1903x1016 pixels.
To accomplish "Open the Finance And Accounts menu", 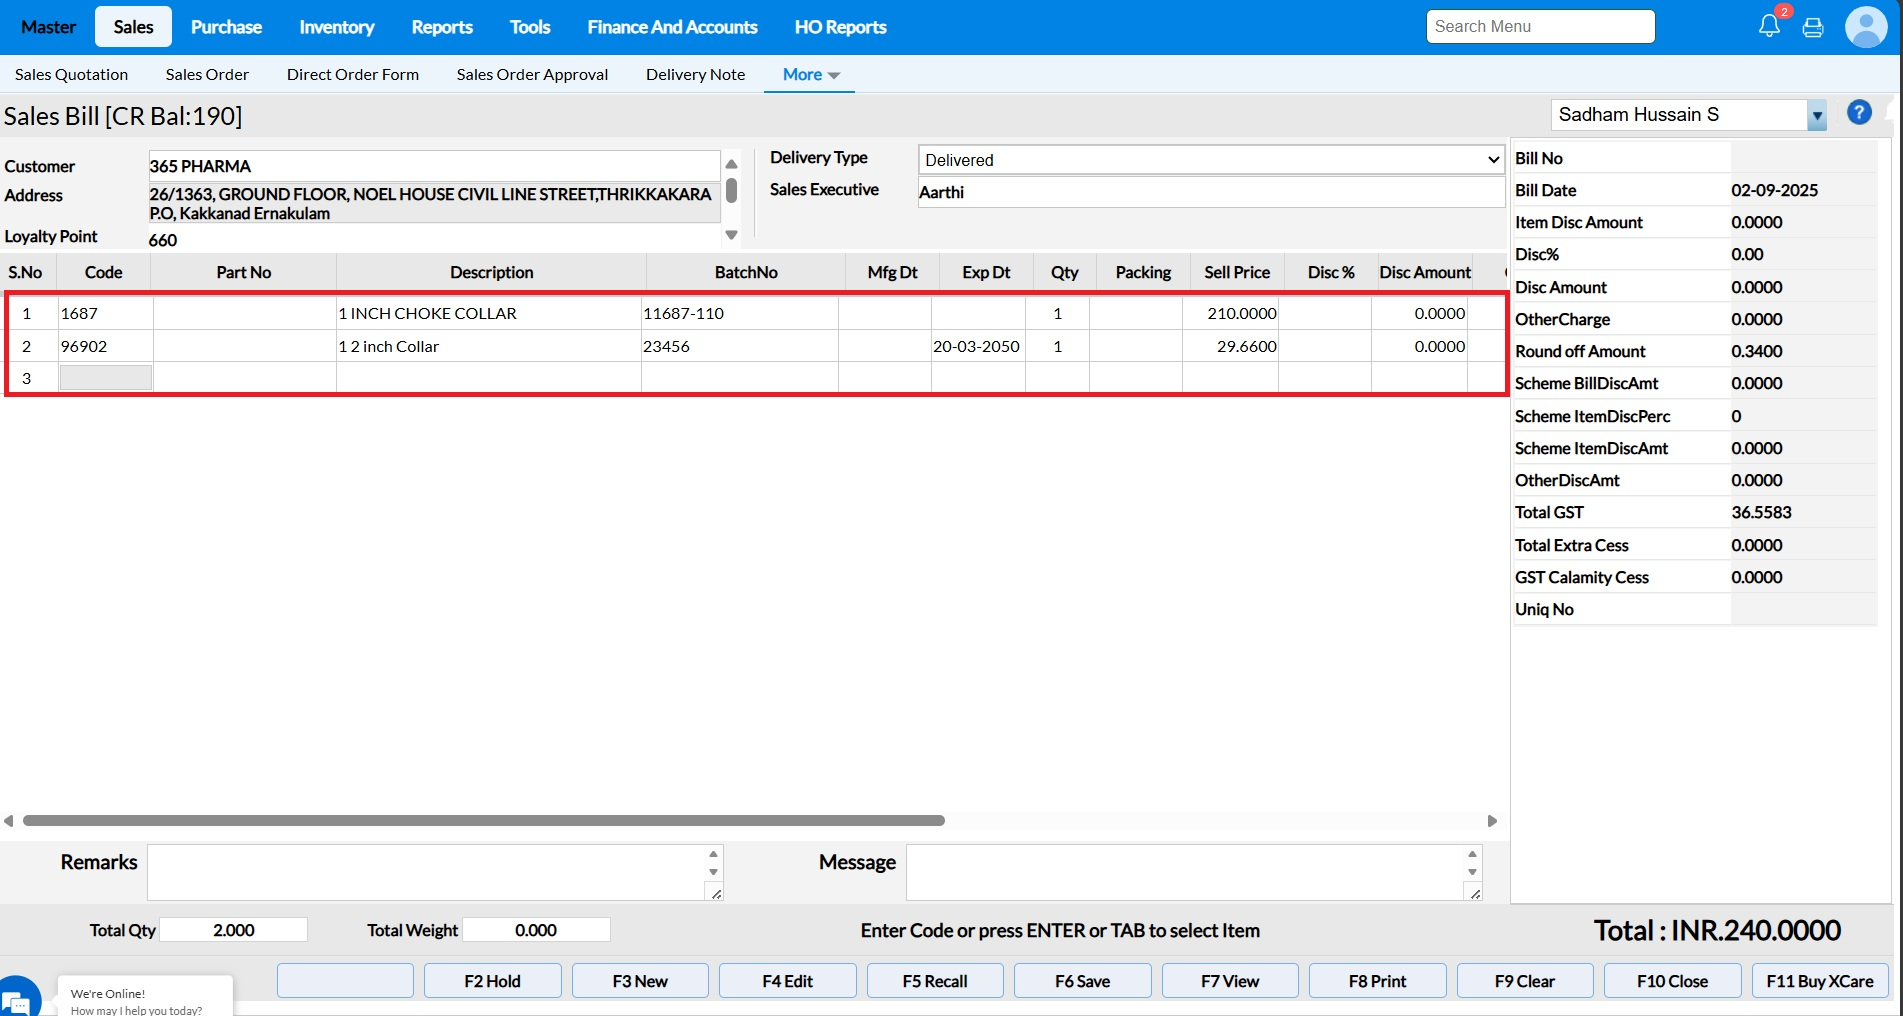I will click(x=672, y=27).
